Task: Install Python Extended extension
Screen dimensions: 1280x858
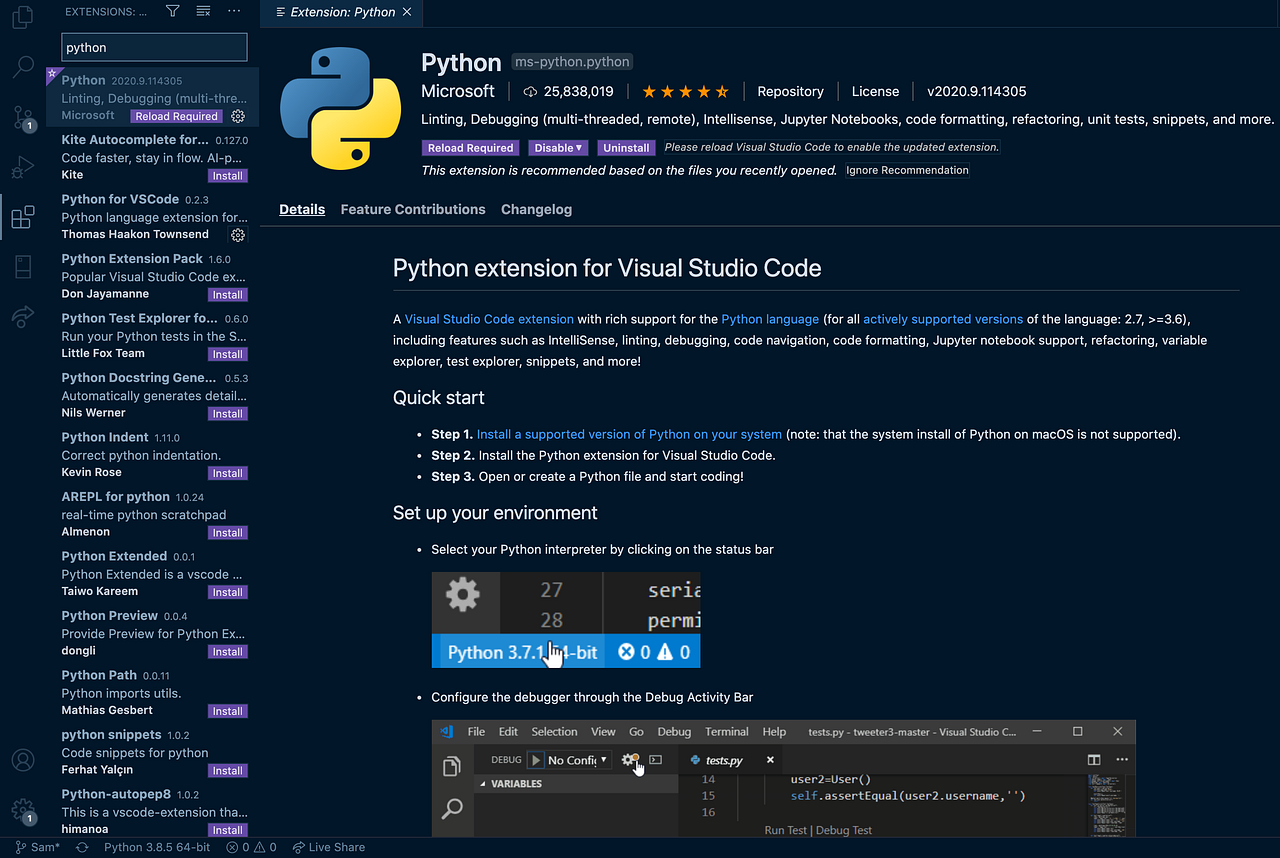Action: click(x=228, y=592)
